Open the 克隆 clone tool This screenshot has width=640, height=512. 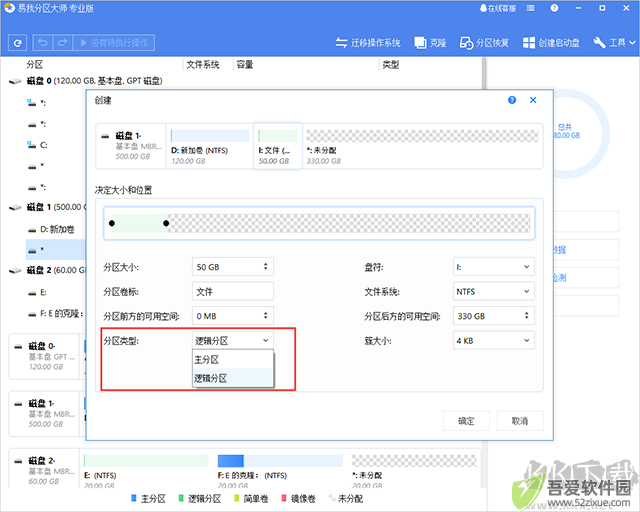[x=430, y=43]
